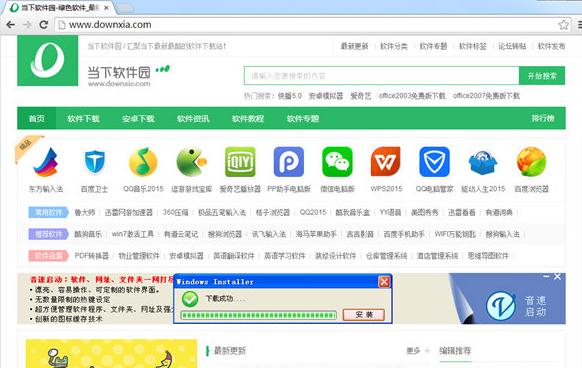Open the QQ音乐2015 icon
582x368 pixels.
[143, 162]
